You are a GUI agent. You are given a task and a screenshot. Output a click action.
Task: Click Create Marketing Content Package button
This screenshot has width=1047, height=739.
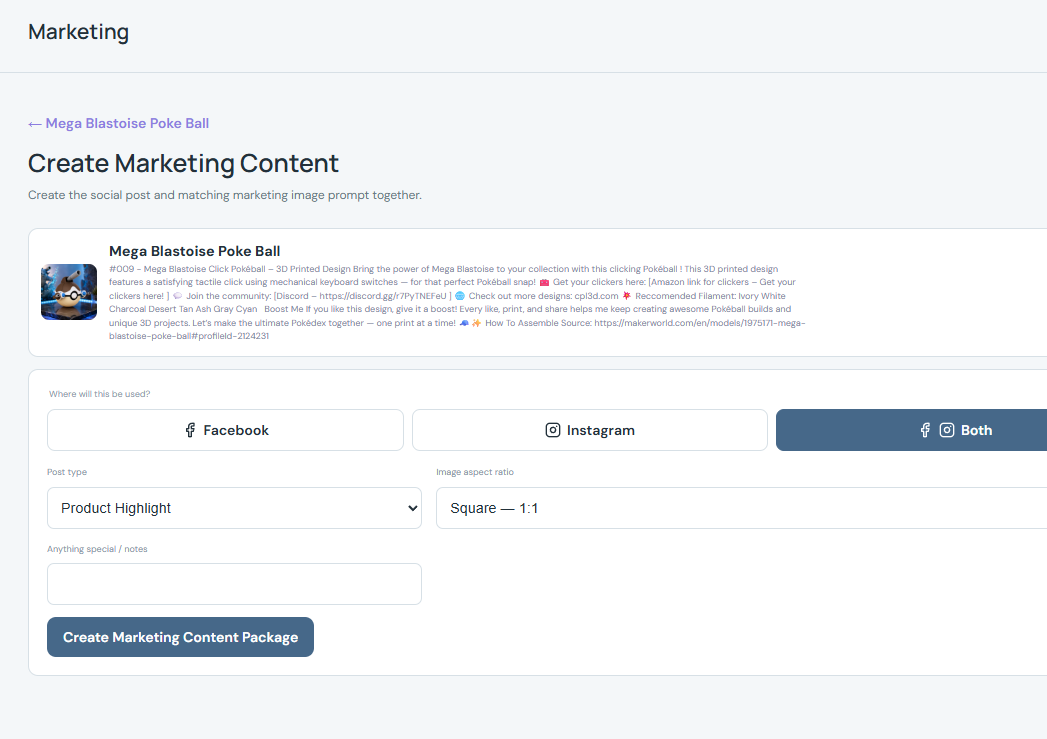coord(180,637)
